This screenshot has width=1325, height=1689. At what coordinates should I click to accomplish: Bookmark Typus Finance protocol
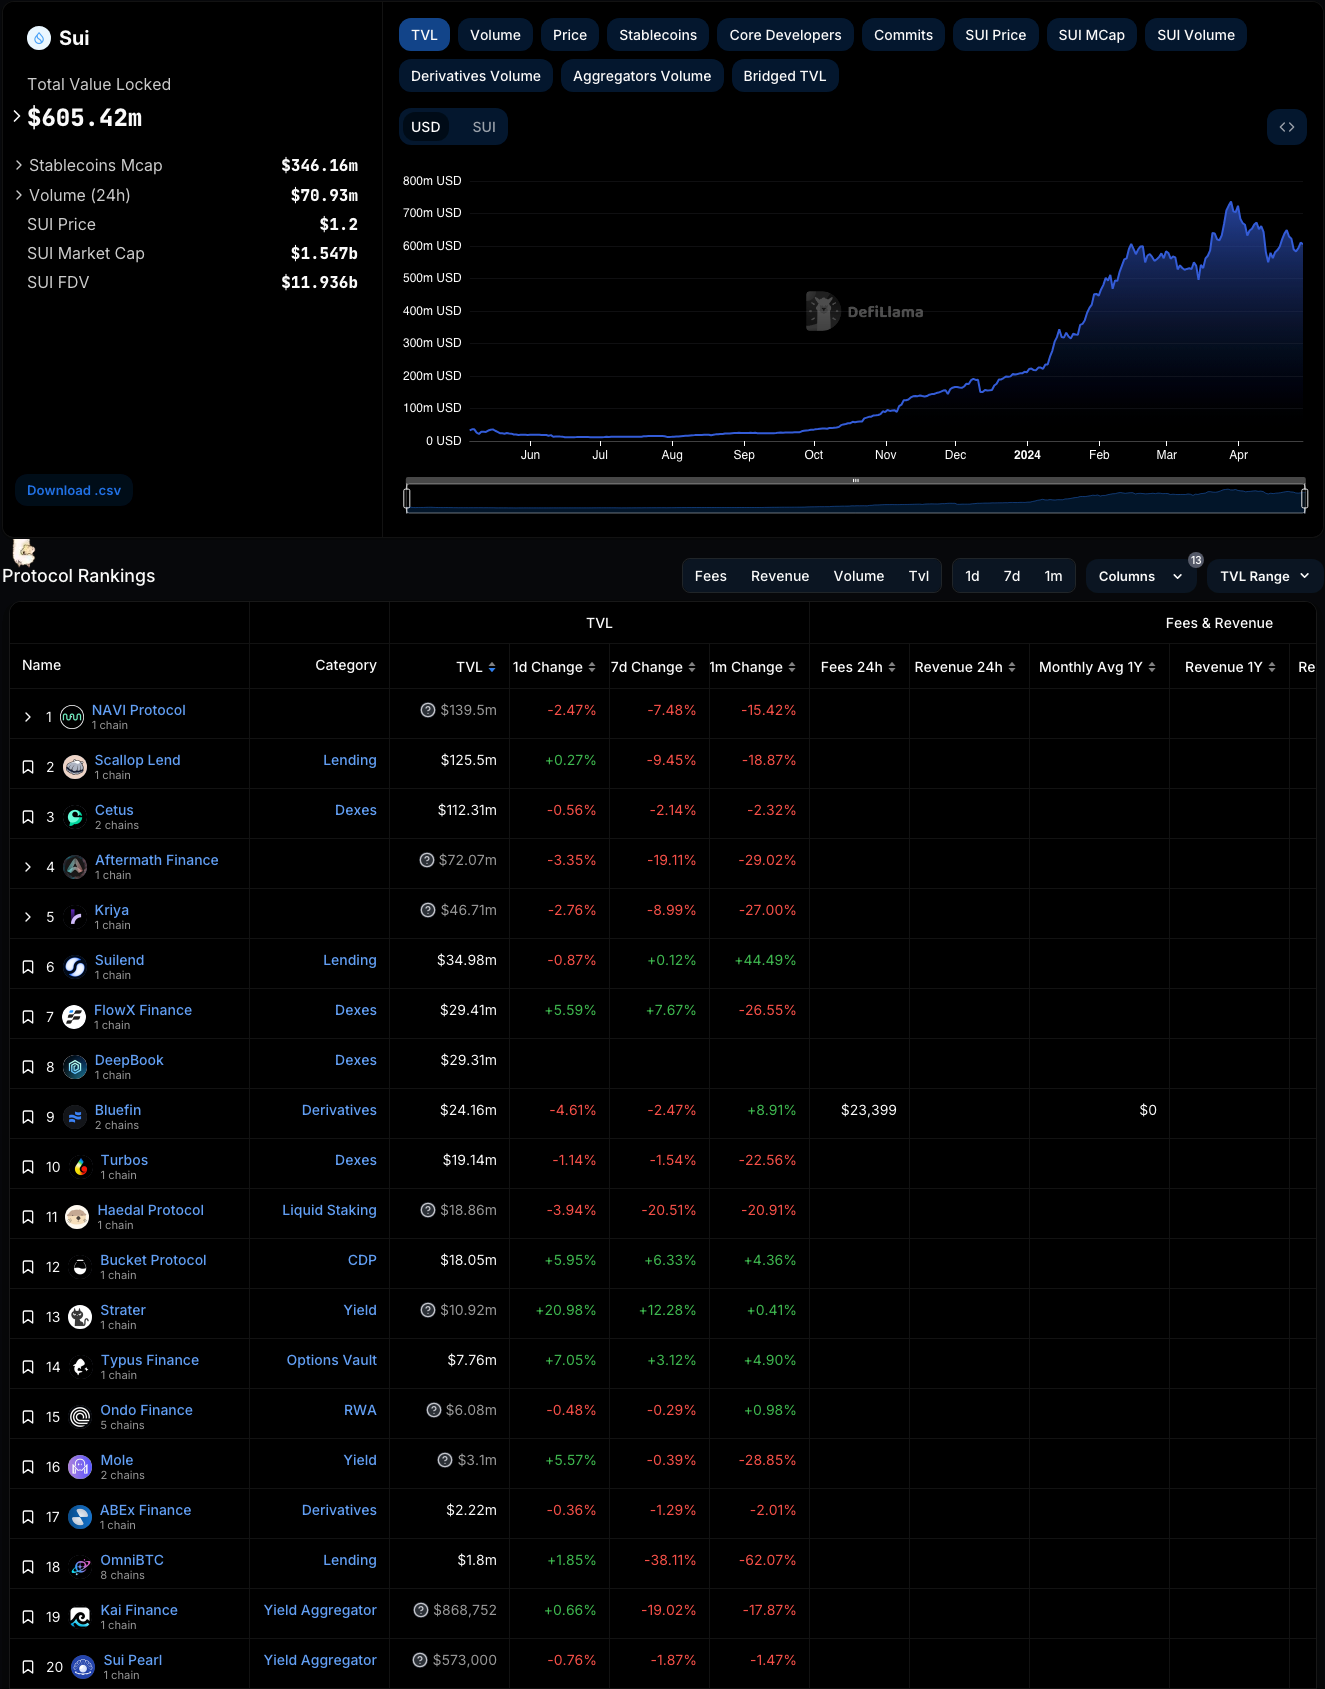tap(28, 1367)
